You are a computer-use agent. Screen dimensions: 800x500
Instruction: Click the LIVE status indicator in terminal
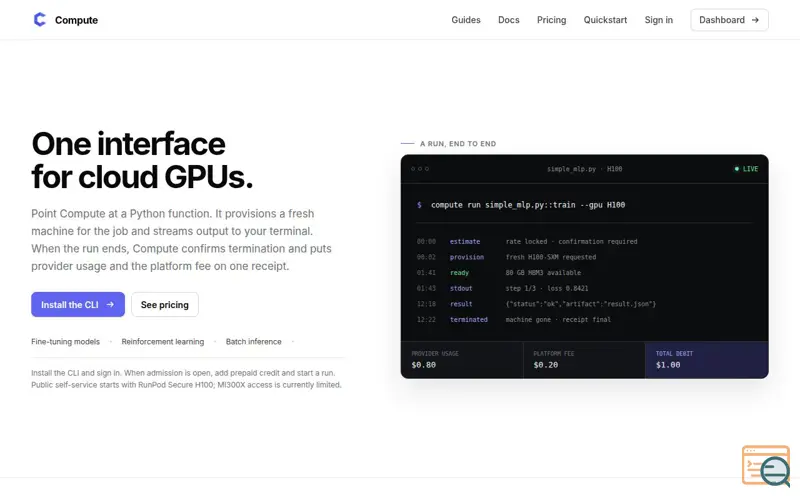point(746,169)
